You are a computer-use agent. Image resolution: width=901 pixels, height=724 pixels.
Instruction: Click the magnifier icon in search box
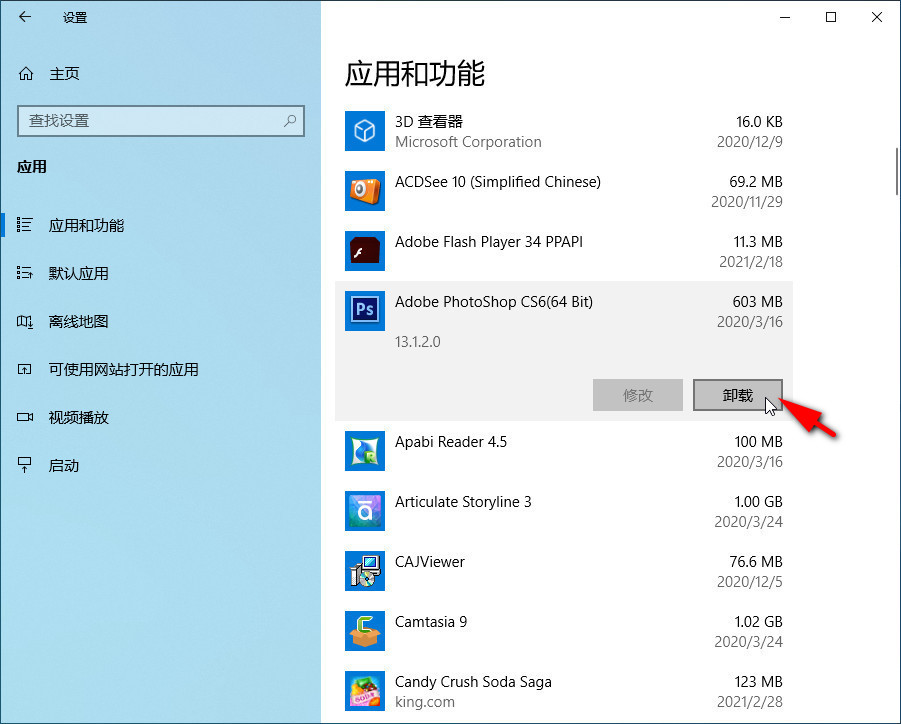pyautogui.click(x=290, y=121)
